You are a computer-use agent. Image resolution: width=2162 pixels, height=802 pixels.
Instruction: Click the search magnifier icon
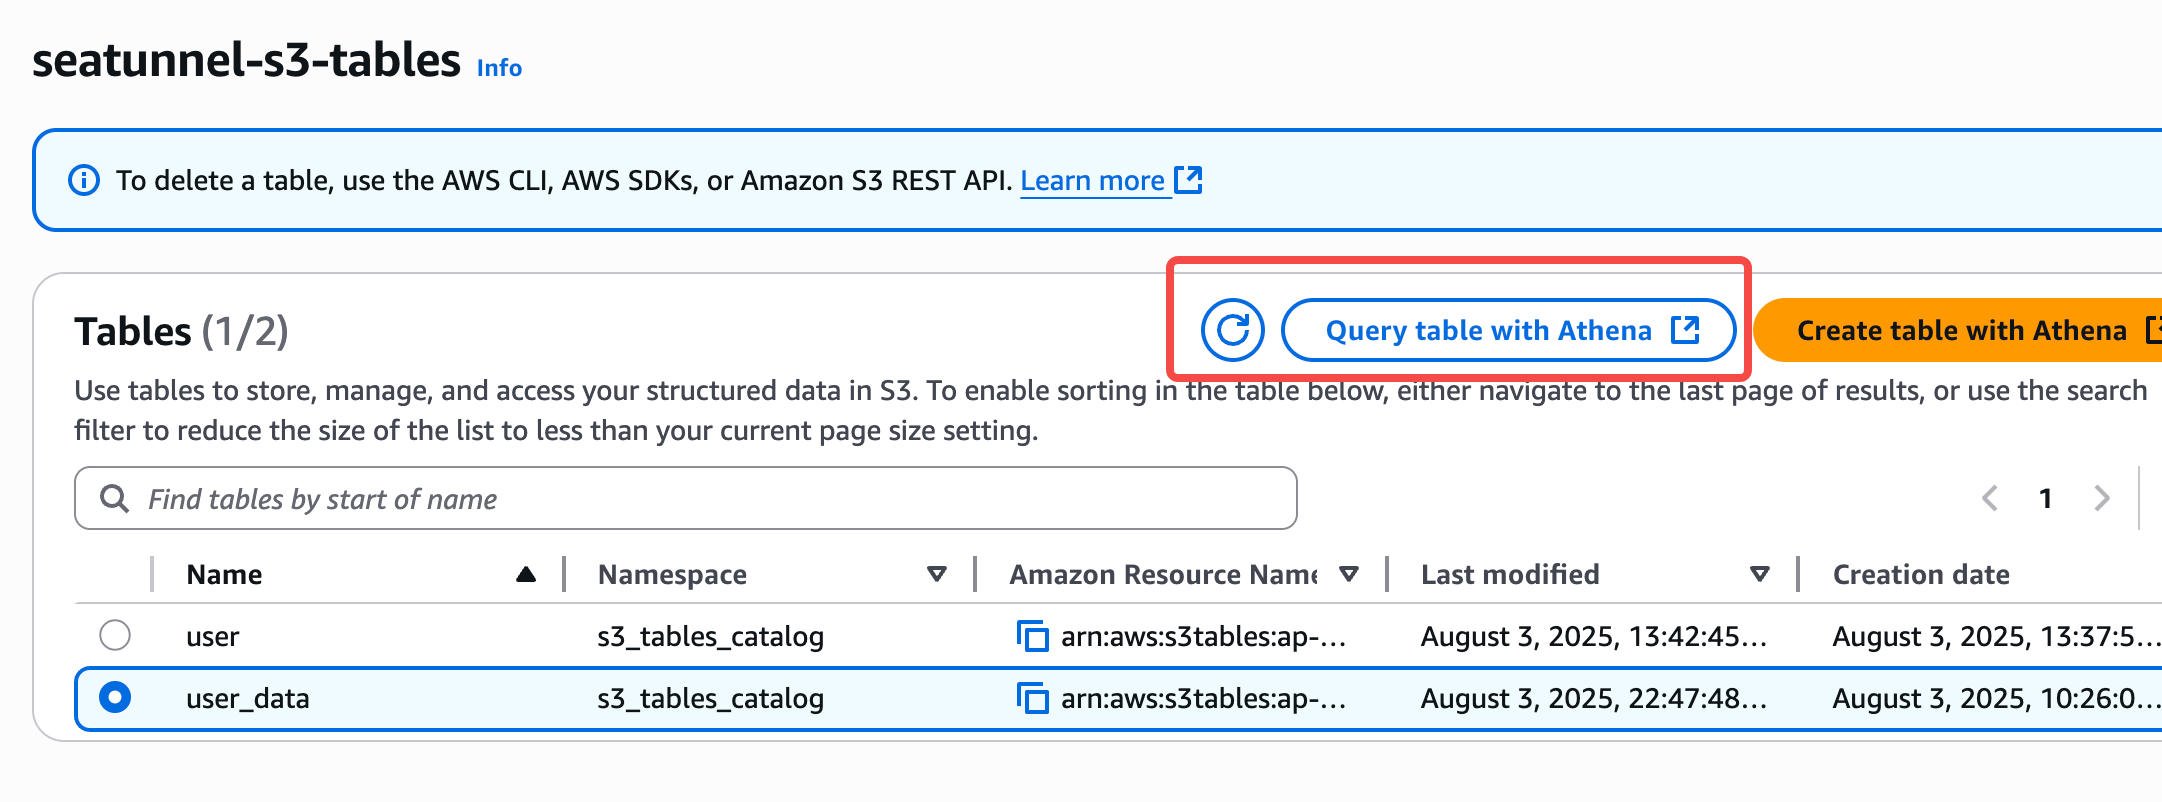pyautogui.click(x=115, y=498)
